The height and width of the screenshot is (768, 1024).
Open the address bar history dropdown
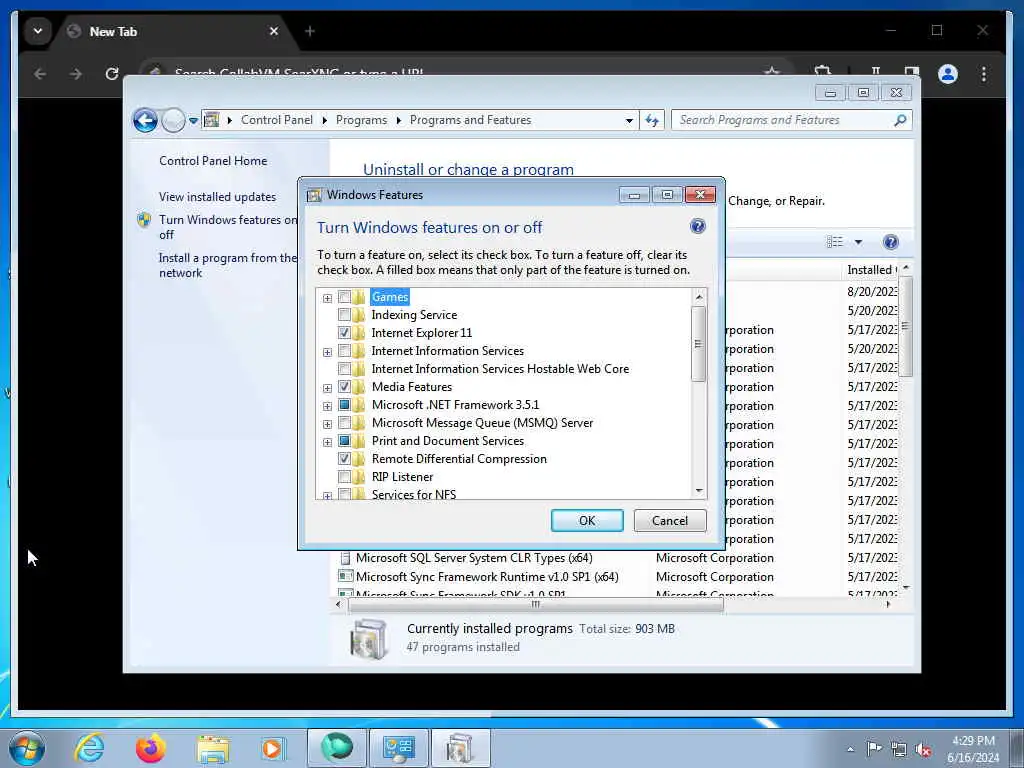(629, 121)
